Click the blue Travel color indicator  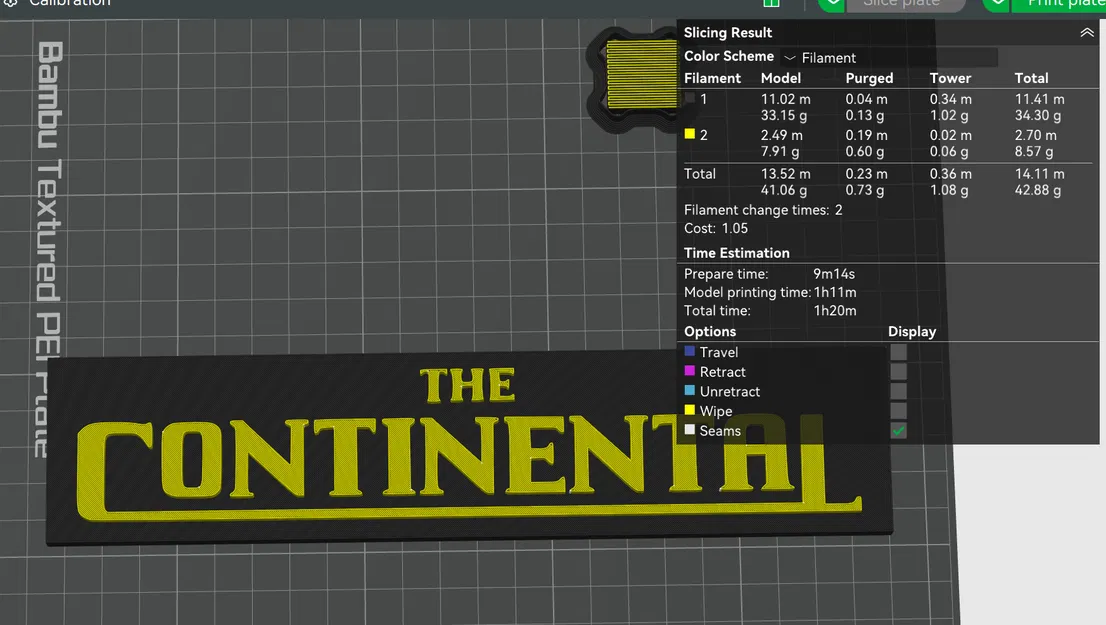click(688, 351)
